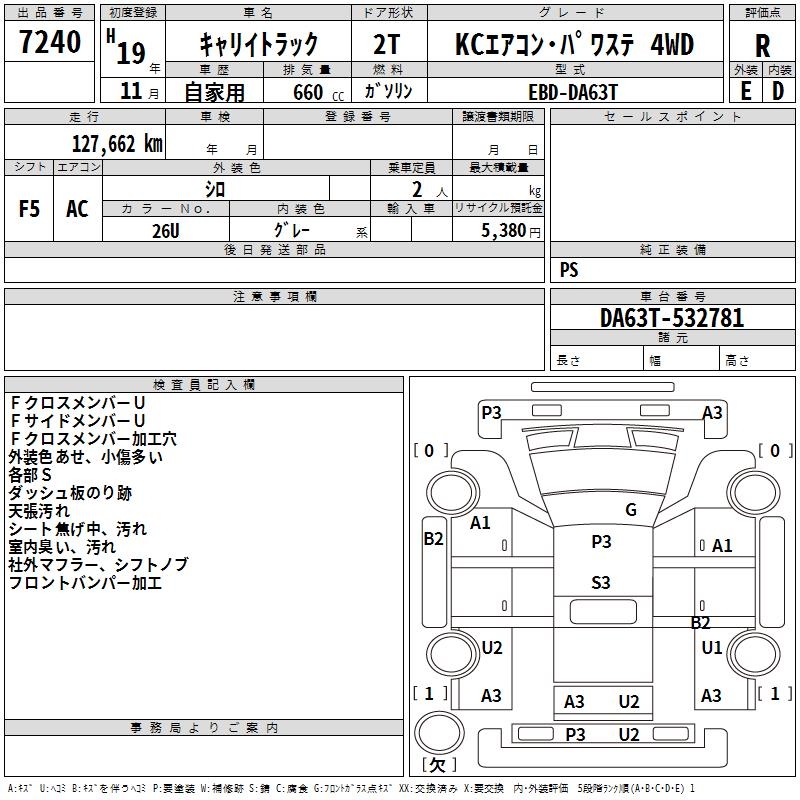Select the mileage value 127,662 km

tap(117, 143)
